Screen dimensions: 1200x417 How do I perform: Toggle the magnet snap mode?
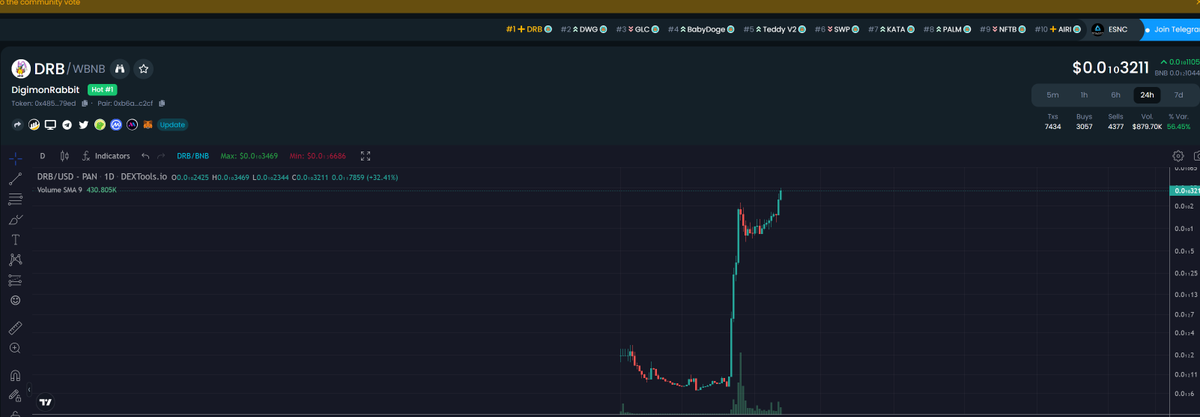click(x=15, y=376)
